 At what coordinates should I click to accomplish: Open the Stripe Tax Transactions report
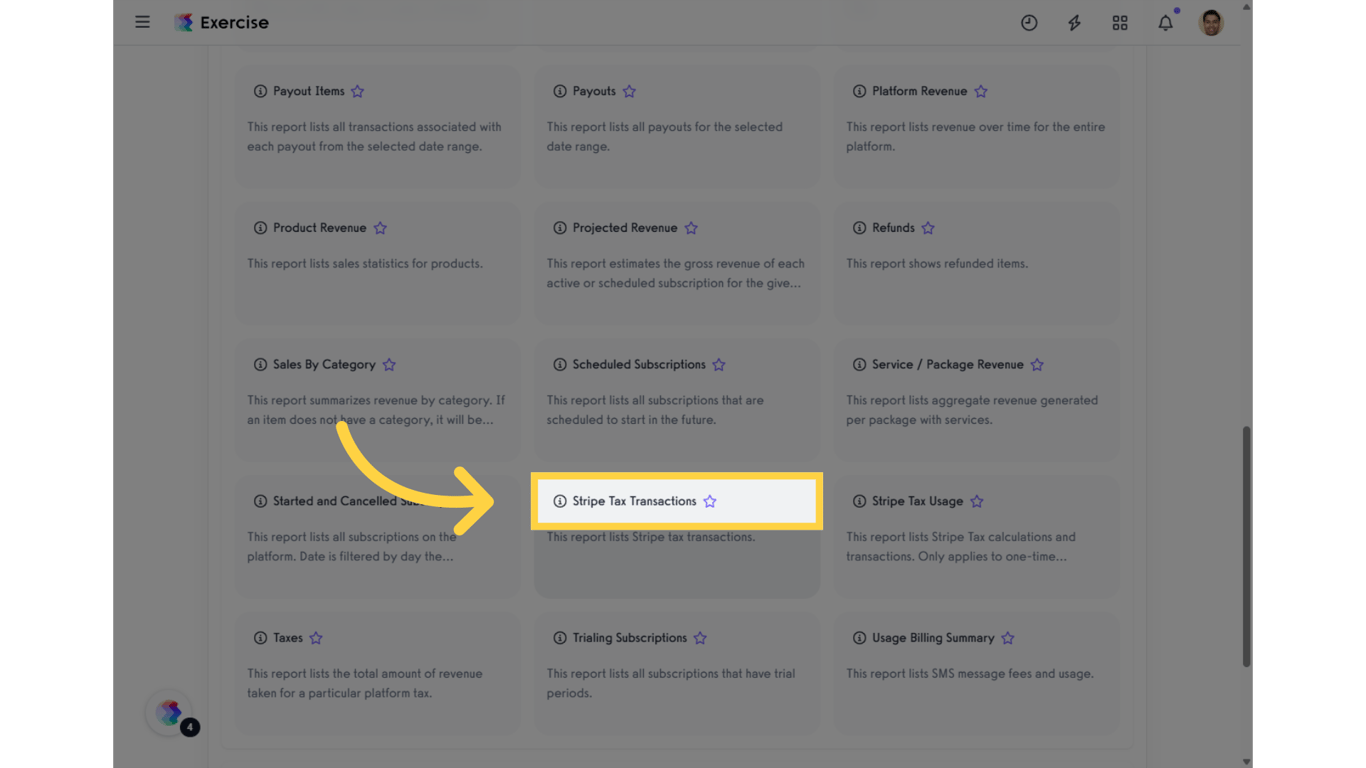pyautogui.click(x=634, y=501)
